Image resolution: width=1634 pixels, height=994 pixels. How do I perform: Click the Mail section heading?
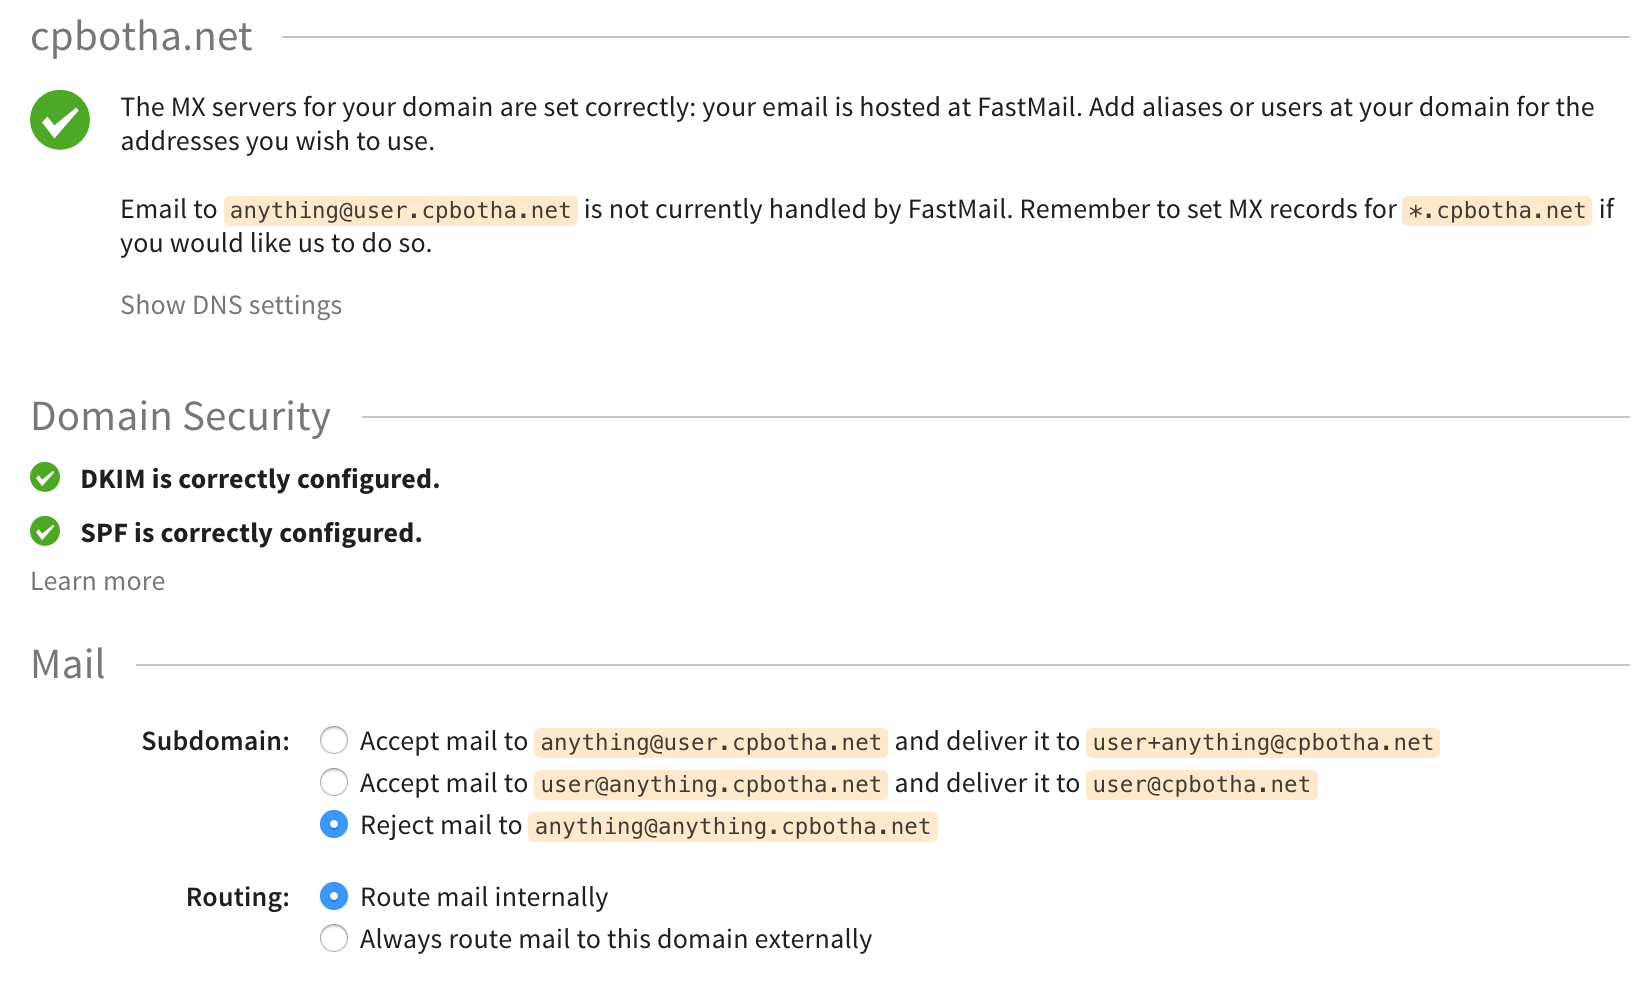68,664
